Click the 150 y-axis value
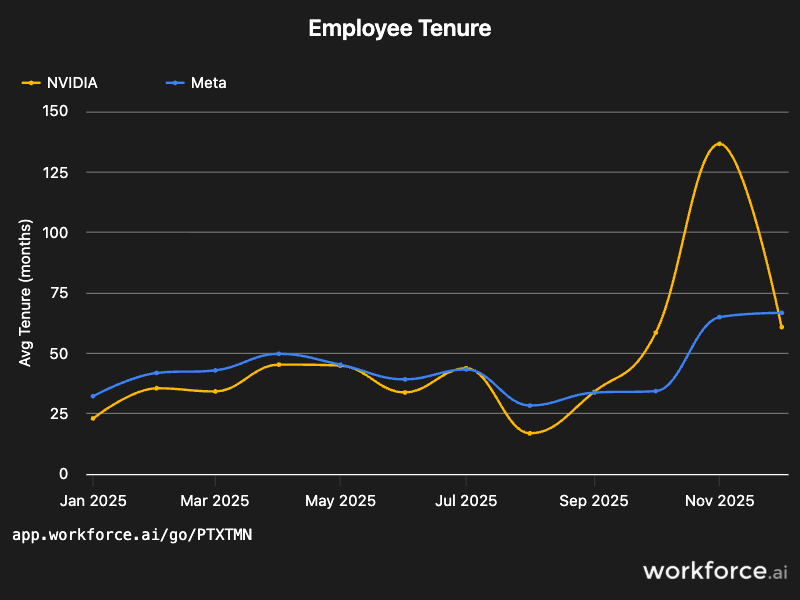 click(55, 111)
